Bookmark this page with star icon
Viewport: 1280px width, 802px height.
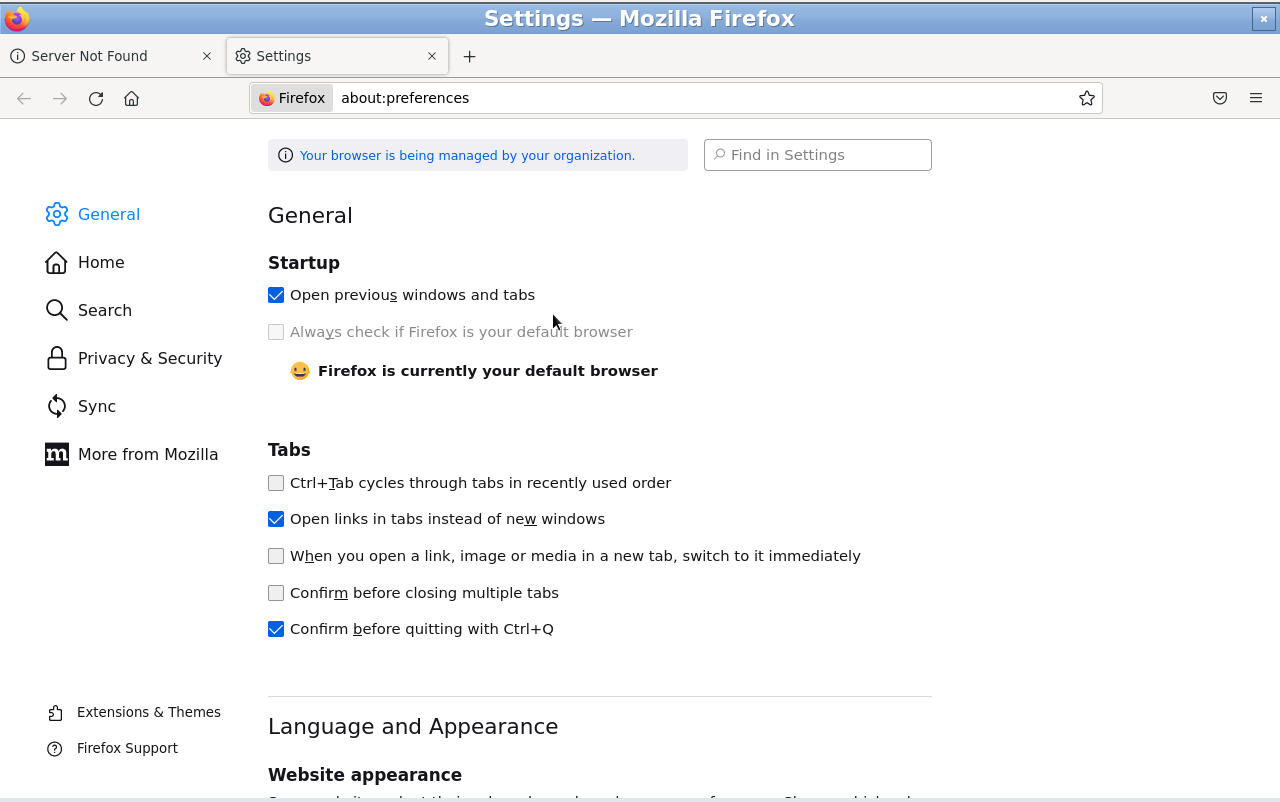tap(1087, 98)
